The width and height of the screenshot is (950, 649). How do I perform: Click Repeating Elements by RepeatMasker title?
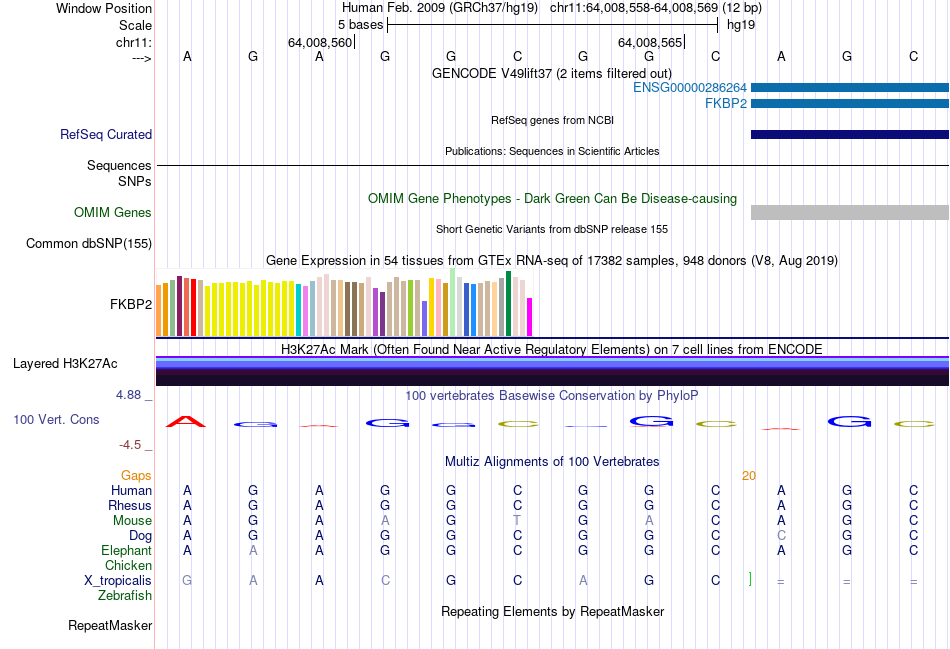pos(552,611)
